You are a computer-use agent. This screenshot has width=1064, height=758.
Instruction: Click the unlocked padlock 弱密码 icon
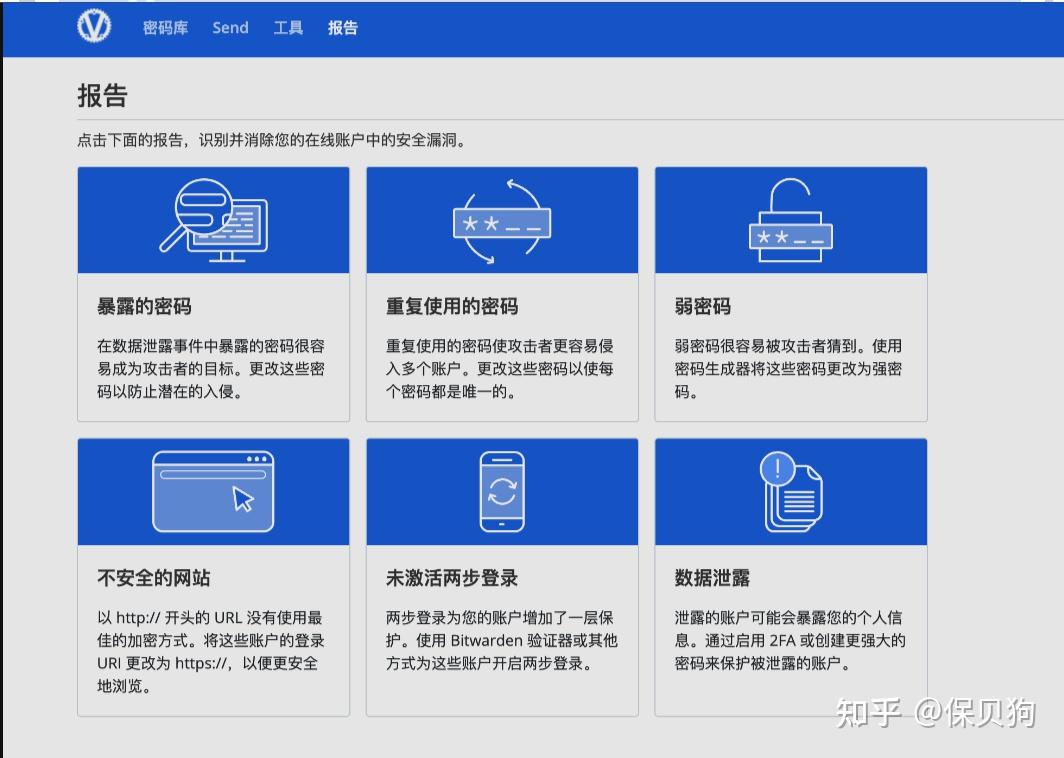[x=790, y=219]
